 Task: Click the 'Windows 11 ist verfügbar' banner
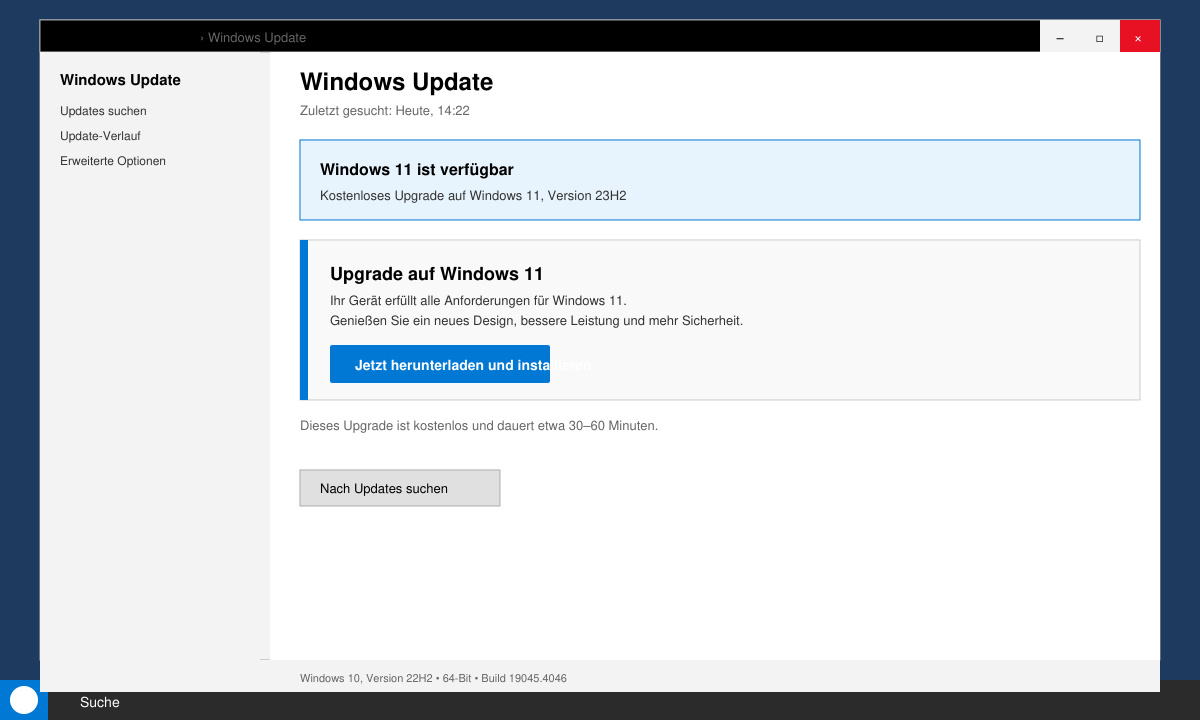coord(720,180)
